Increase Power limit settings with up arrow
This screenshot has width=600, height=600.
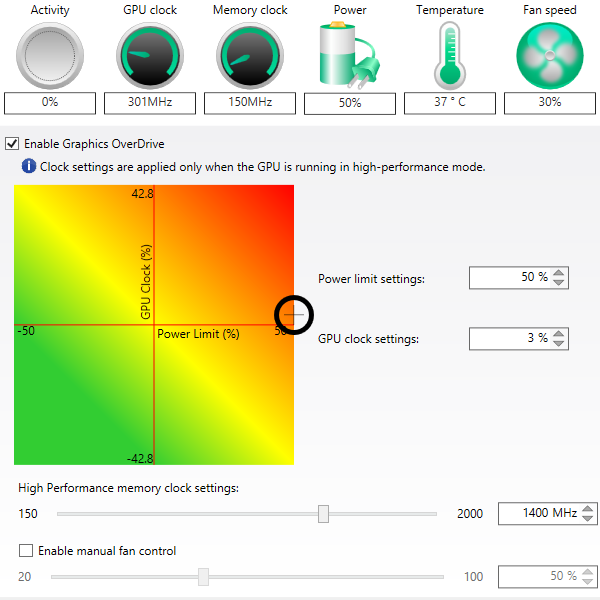558,273
